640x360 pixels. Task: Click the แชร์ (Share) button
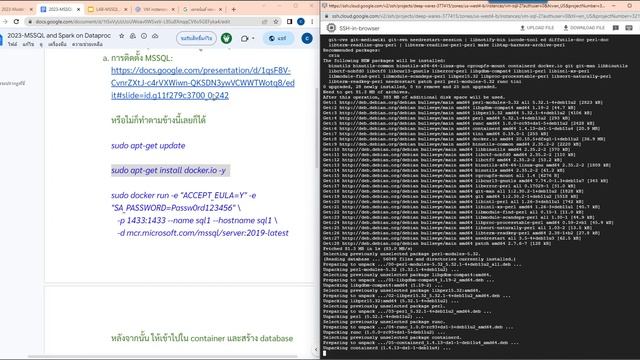pyautogui.click(x=278, y=38)
